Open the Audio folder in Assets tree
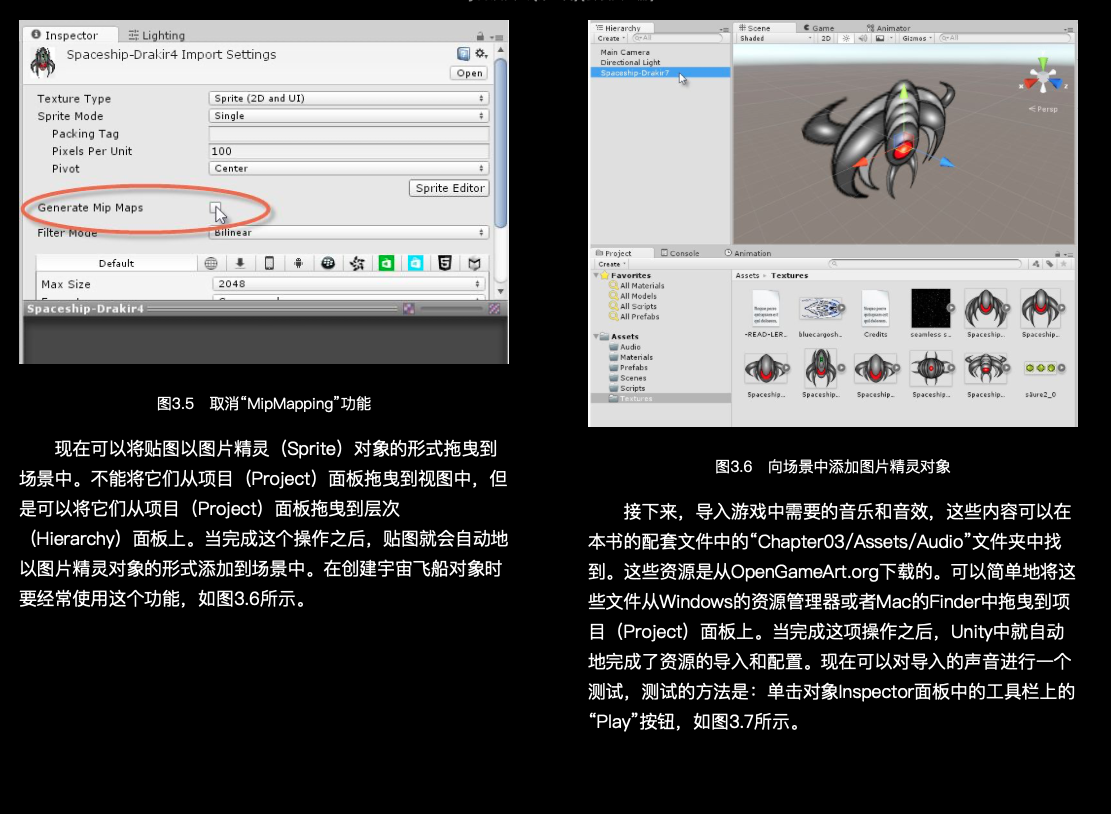 tap(630, 347)
